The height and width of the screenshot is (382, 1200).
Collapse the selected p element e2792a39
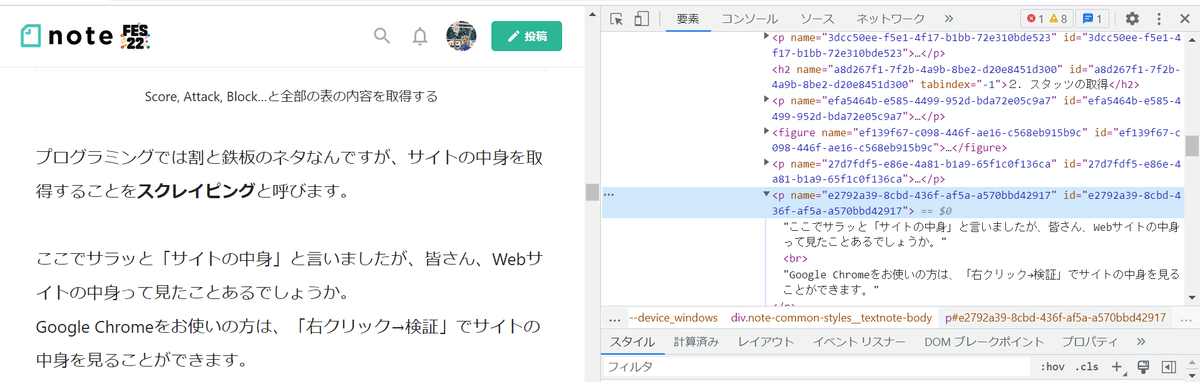pyautogui.click(x=767, y=195)
